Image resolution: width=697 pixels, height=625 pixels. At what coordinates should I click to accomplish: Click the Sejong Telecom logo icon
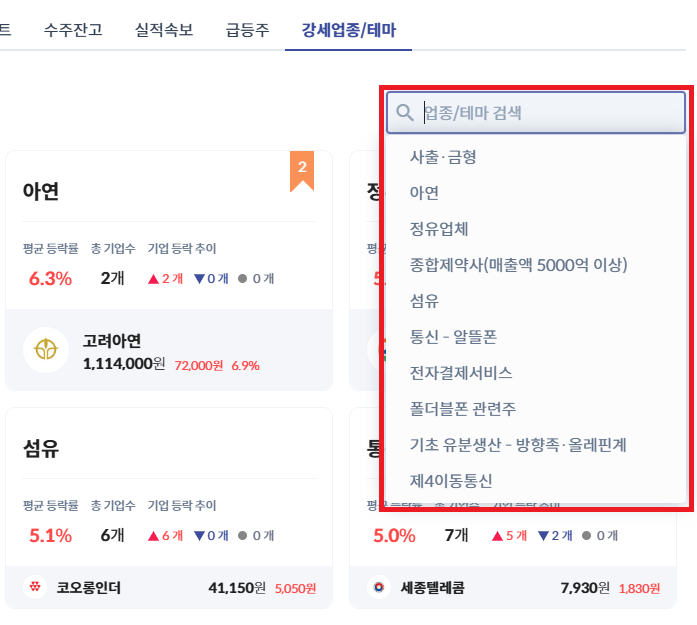pyautogui.click(x=379, y=588)
